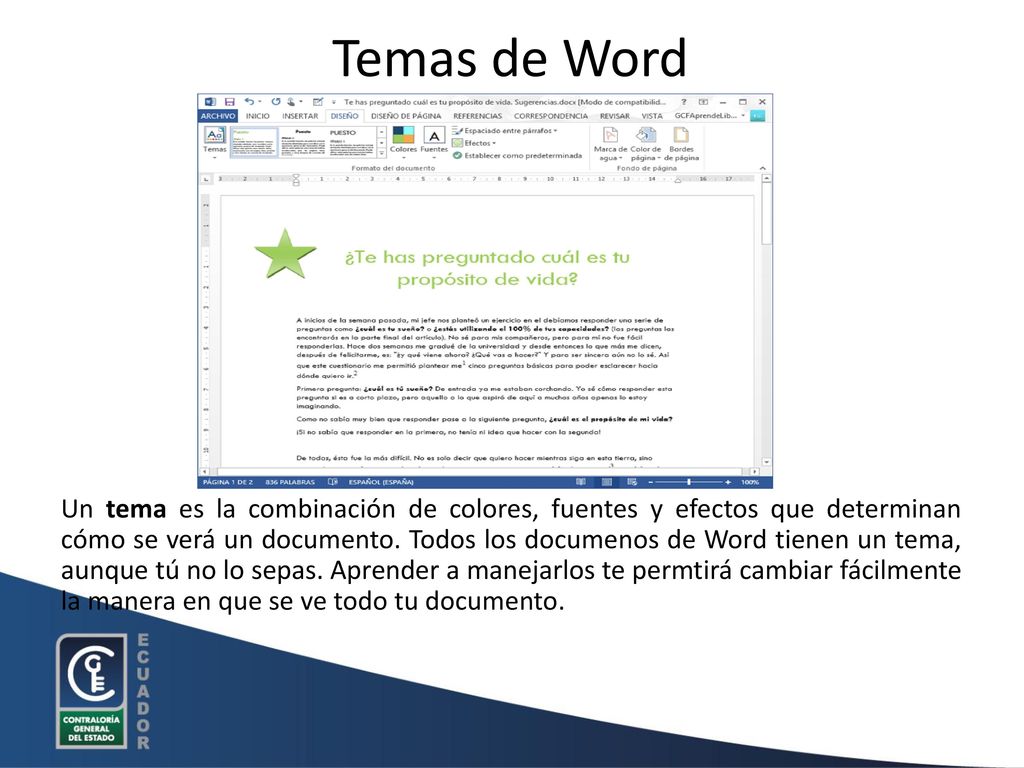Open the Colores theme colors palette

[403, 142]
